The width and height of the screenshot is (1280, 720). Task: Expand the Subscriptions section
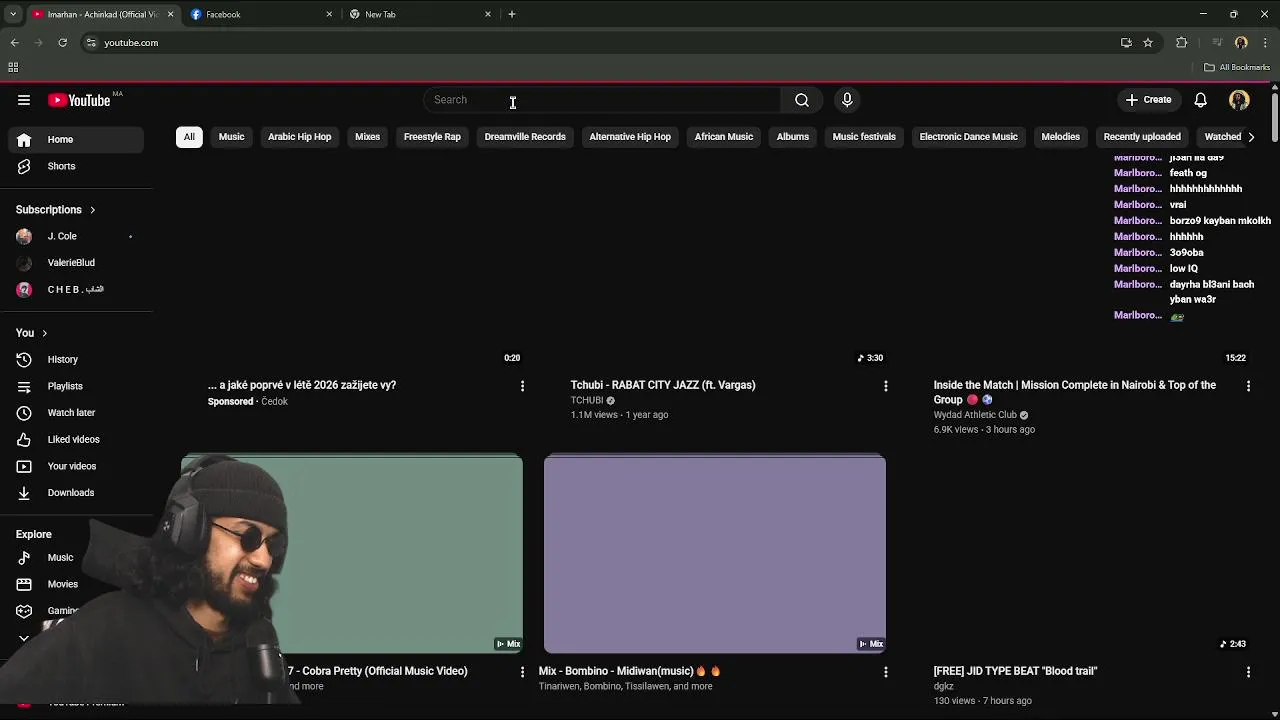56,210
